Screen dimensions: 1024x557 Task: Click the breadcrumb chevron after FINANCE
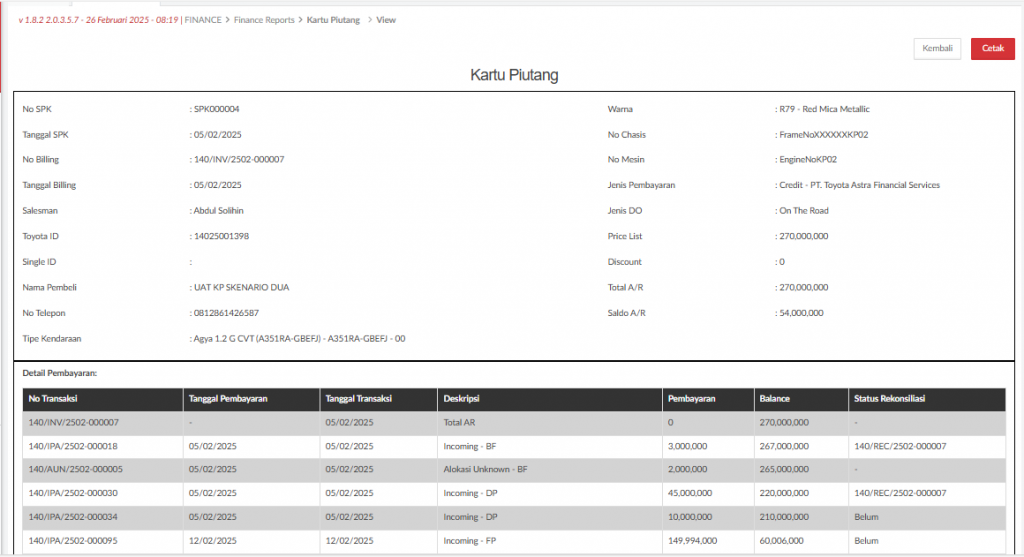(228, 20)
